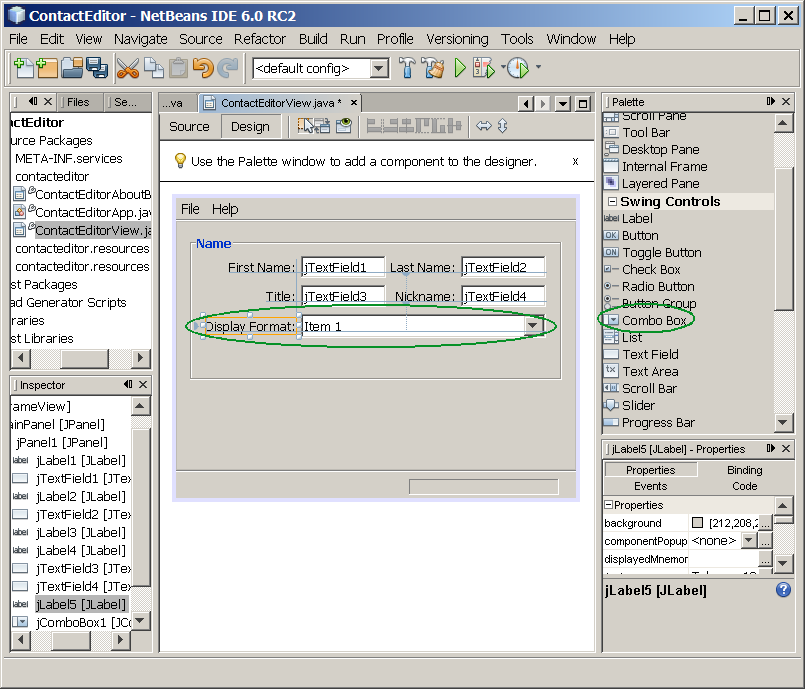This screenshot has height=689, width=805.
Task: Click the Save All toolbar icon
Action: [x=97, y=68]
